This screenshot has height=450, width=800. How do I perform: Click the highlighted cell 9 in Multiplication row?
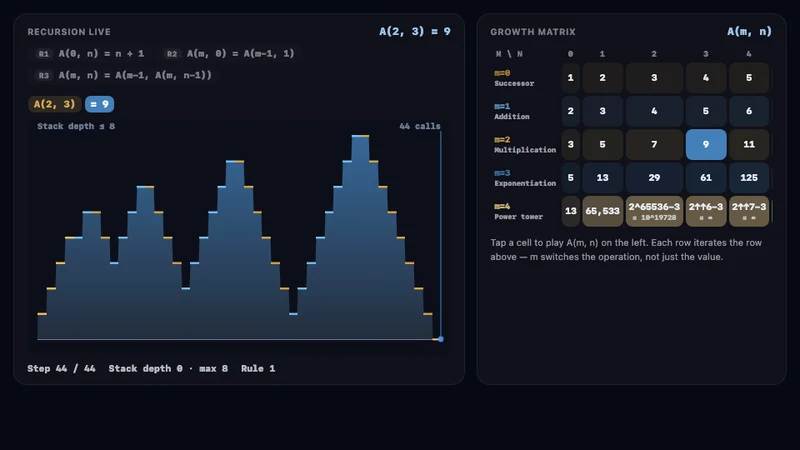(x=706, y=144)
